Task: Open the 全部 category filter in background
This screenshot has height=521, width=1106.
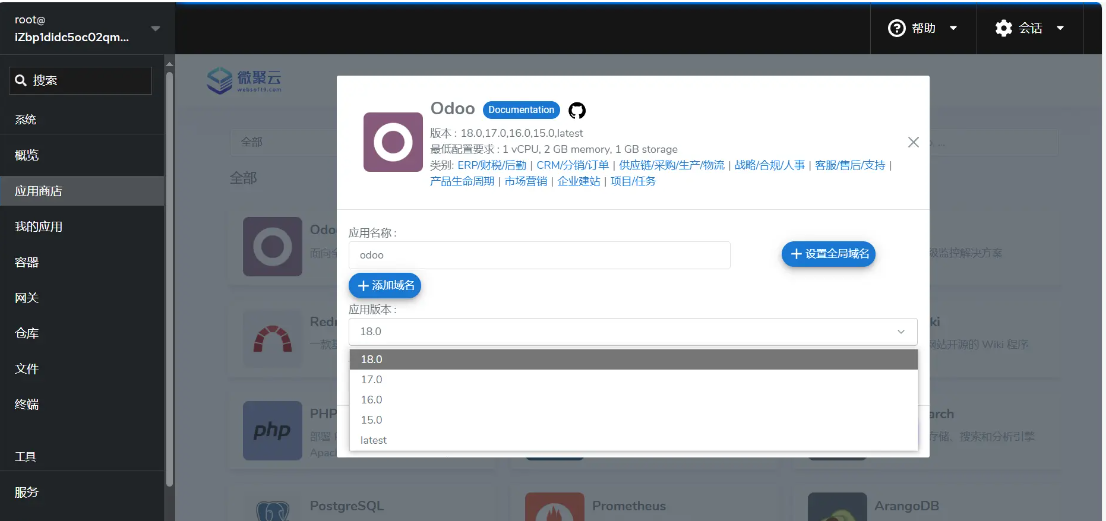Action: [x=282, y=142]
